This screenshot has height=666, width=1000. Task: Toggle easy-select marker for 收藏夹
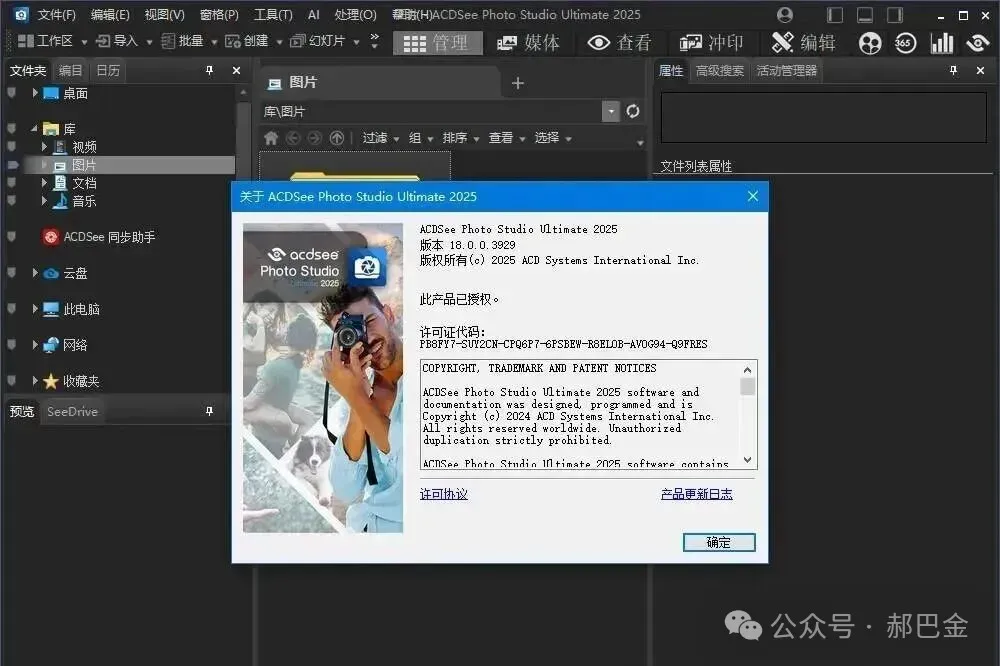pyautogui.click(x=11, y=381)
